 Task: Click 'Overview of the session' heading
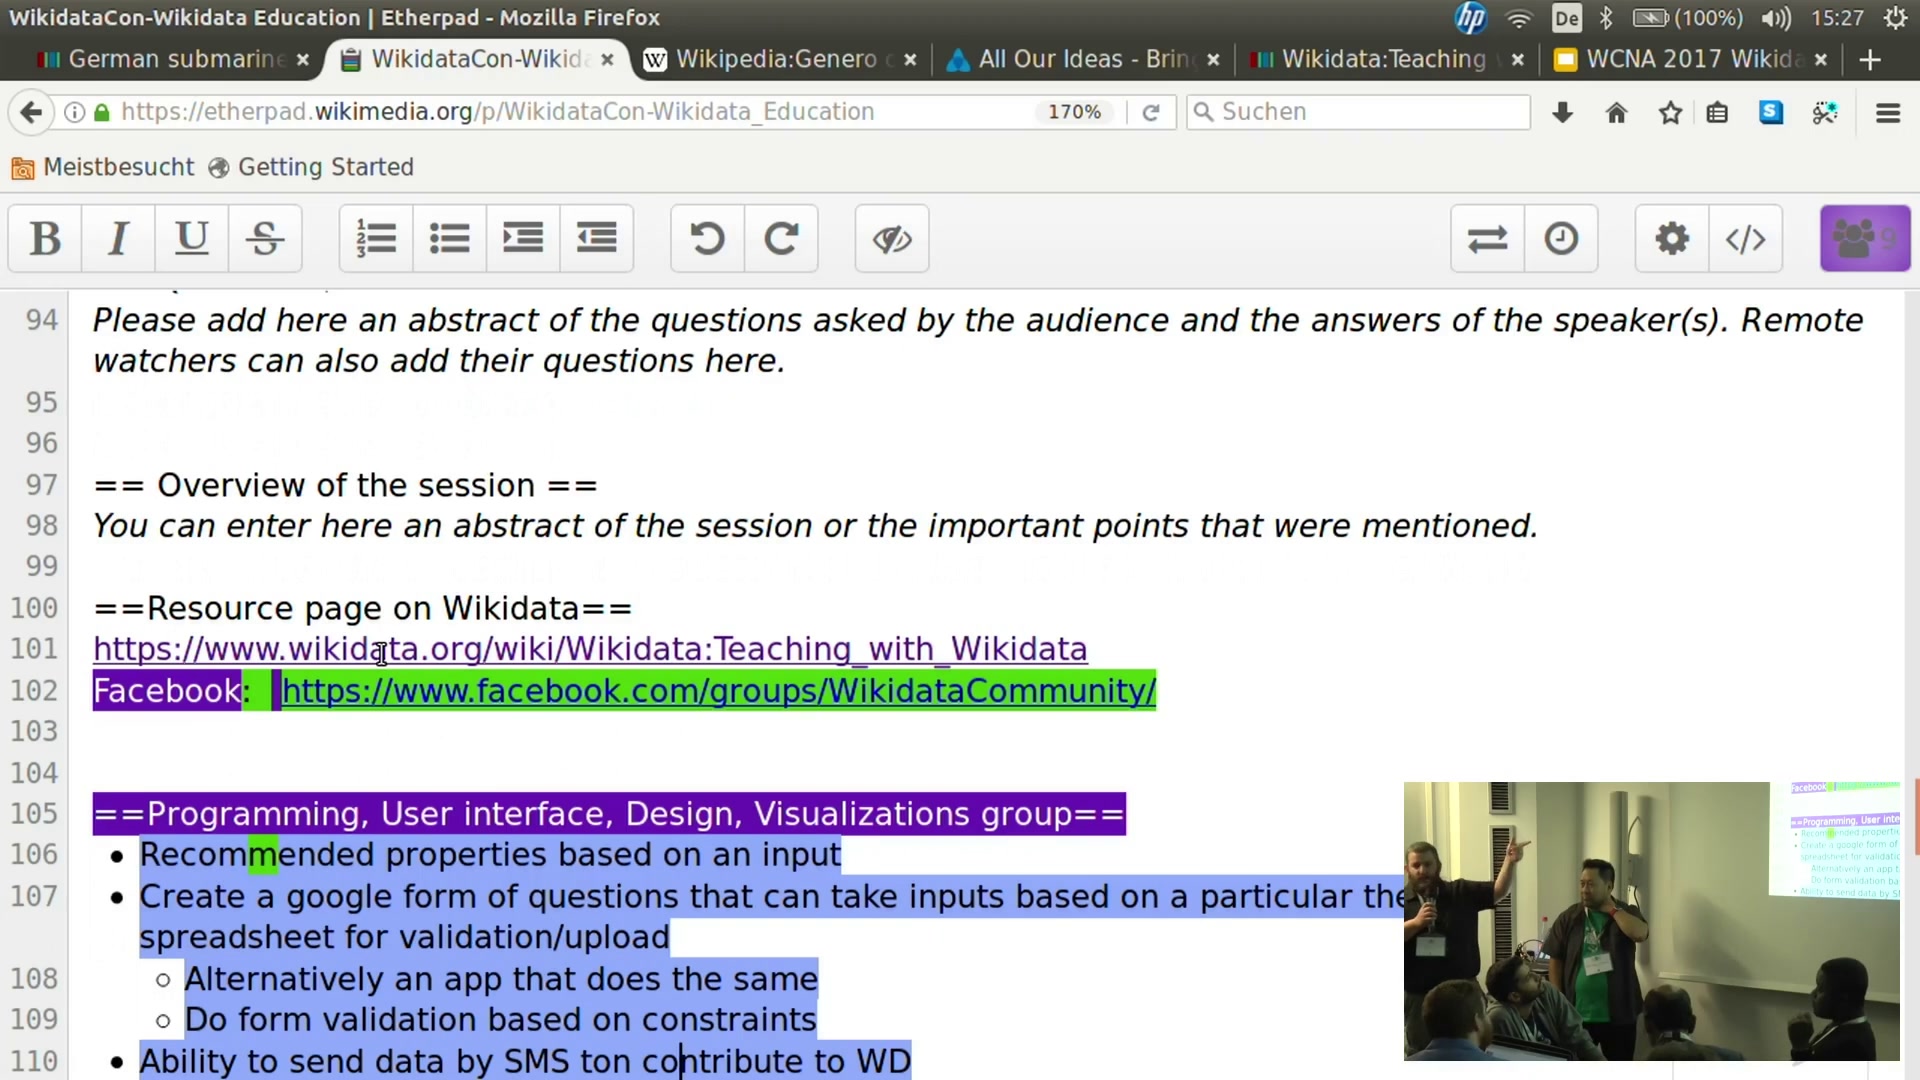[345, 486]
